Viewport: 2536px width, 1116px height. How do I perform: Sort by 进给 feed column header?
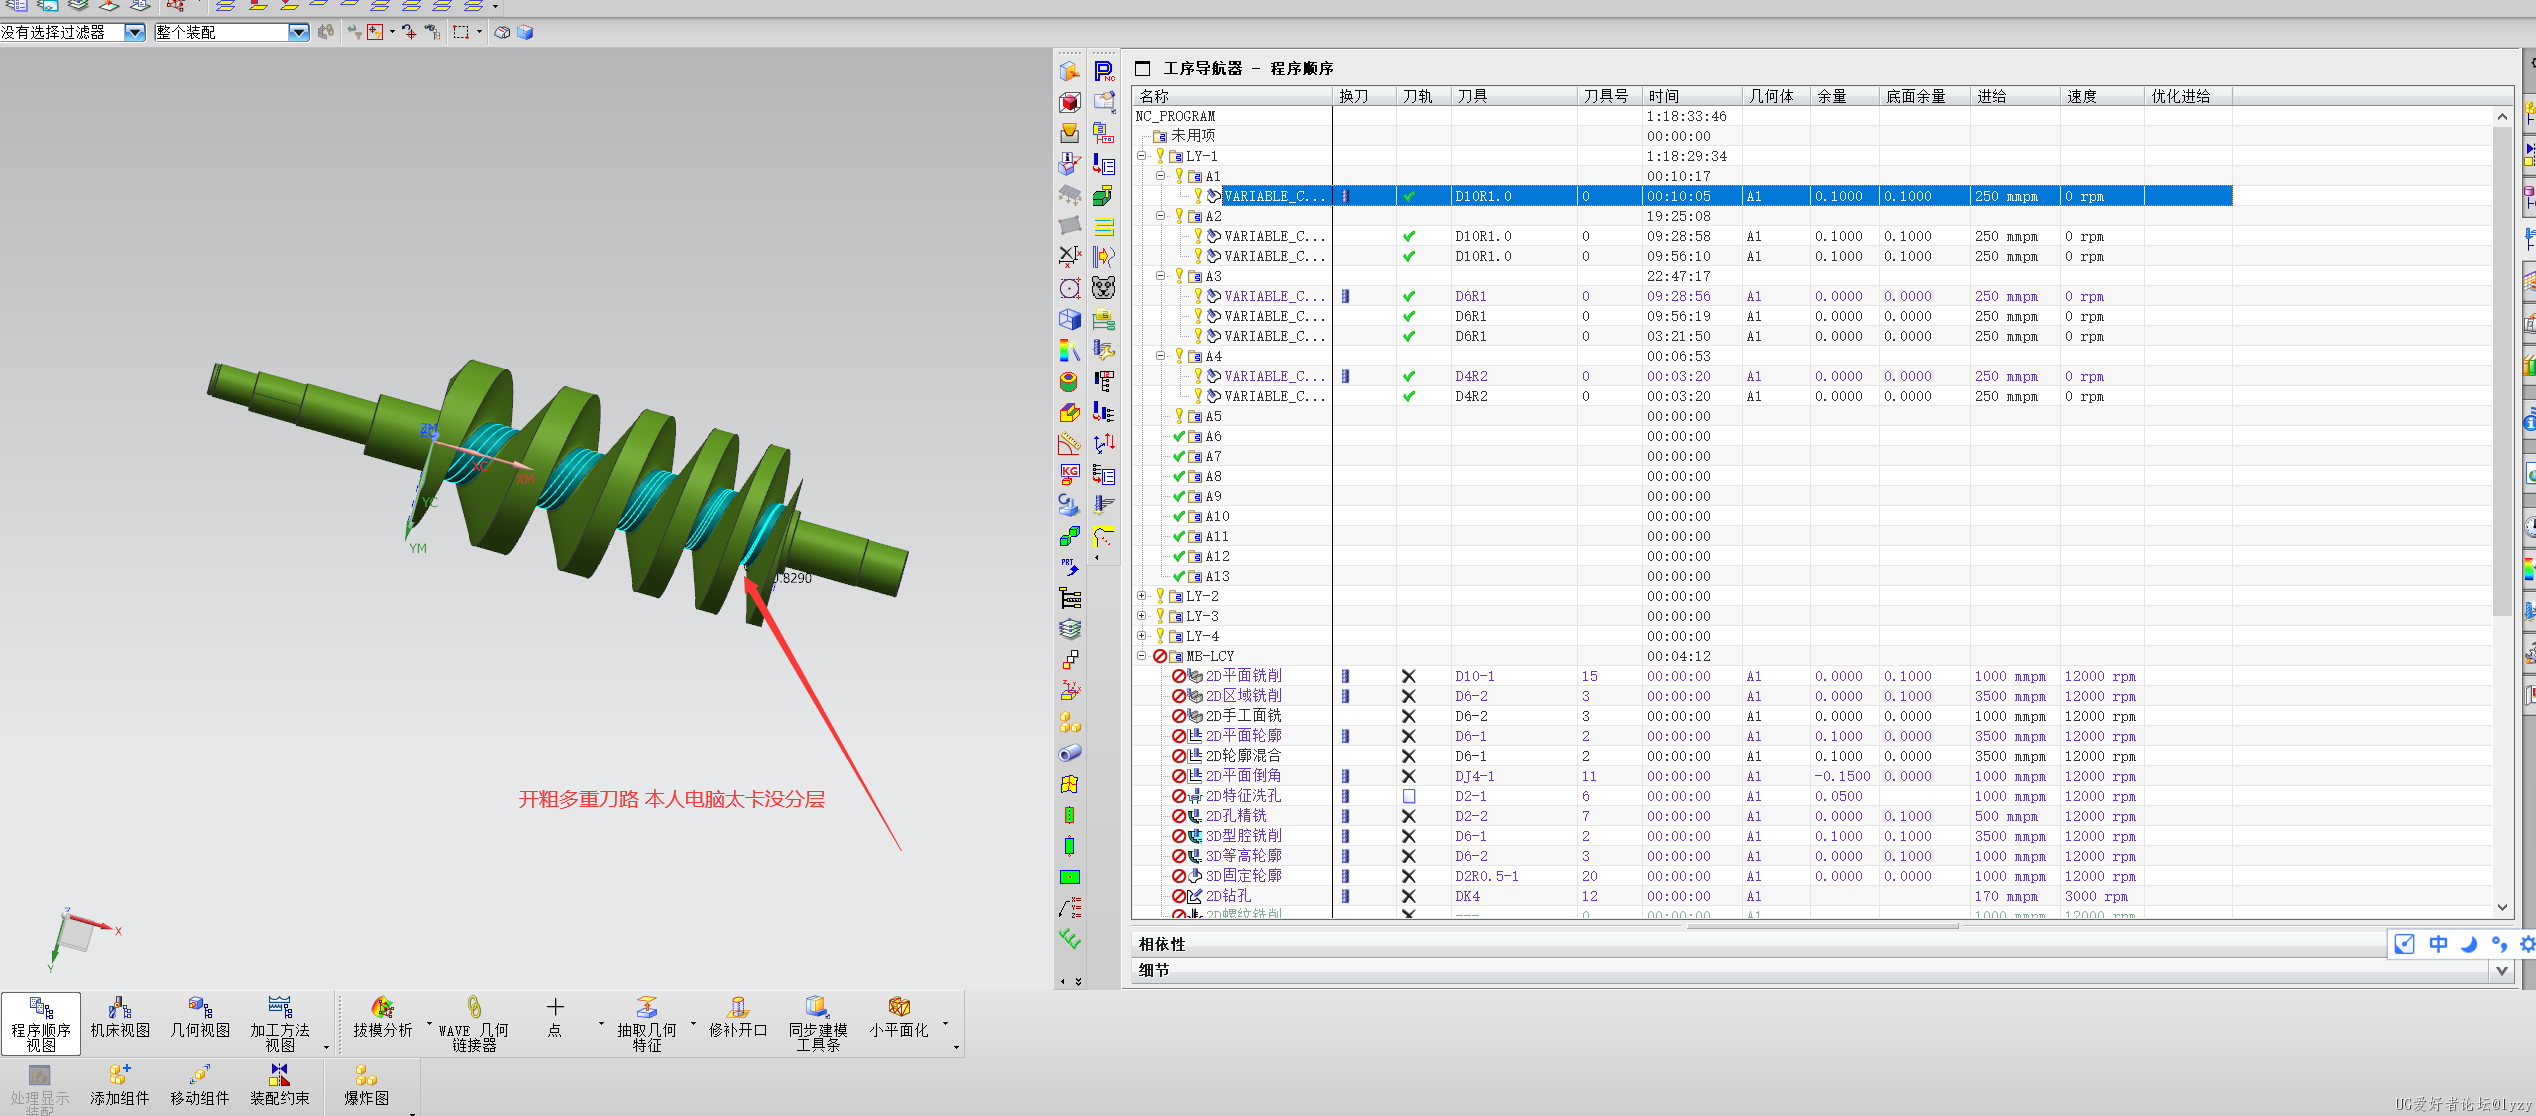coord(2015,96)
